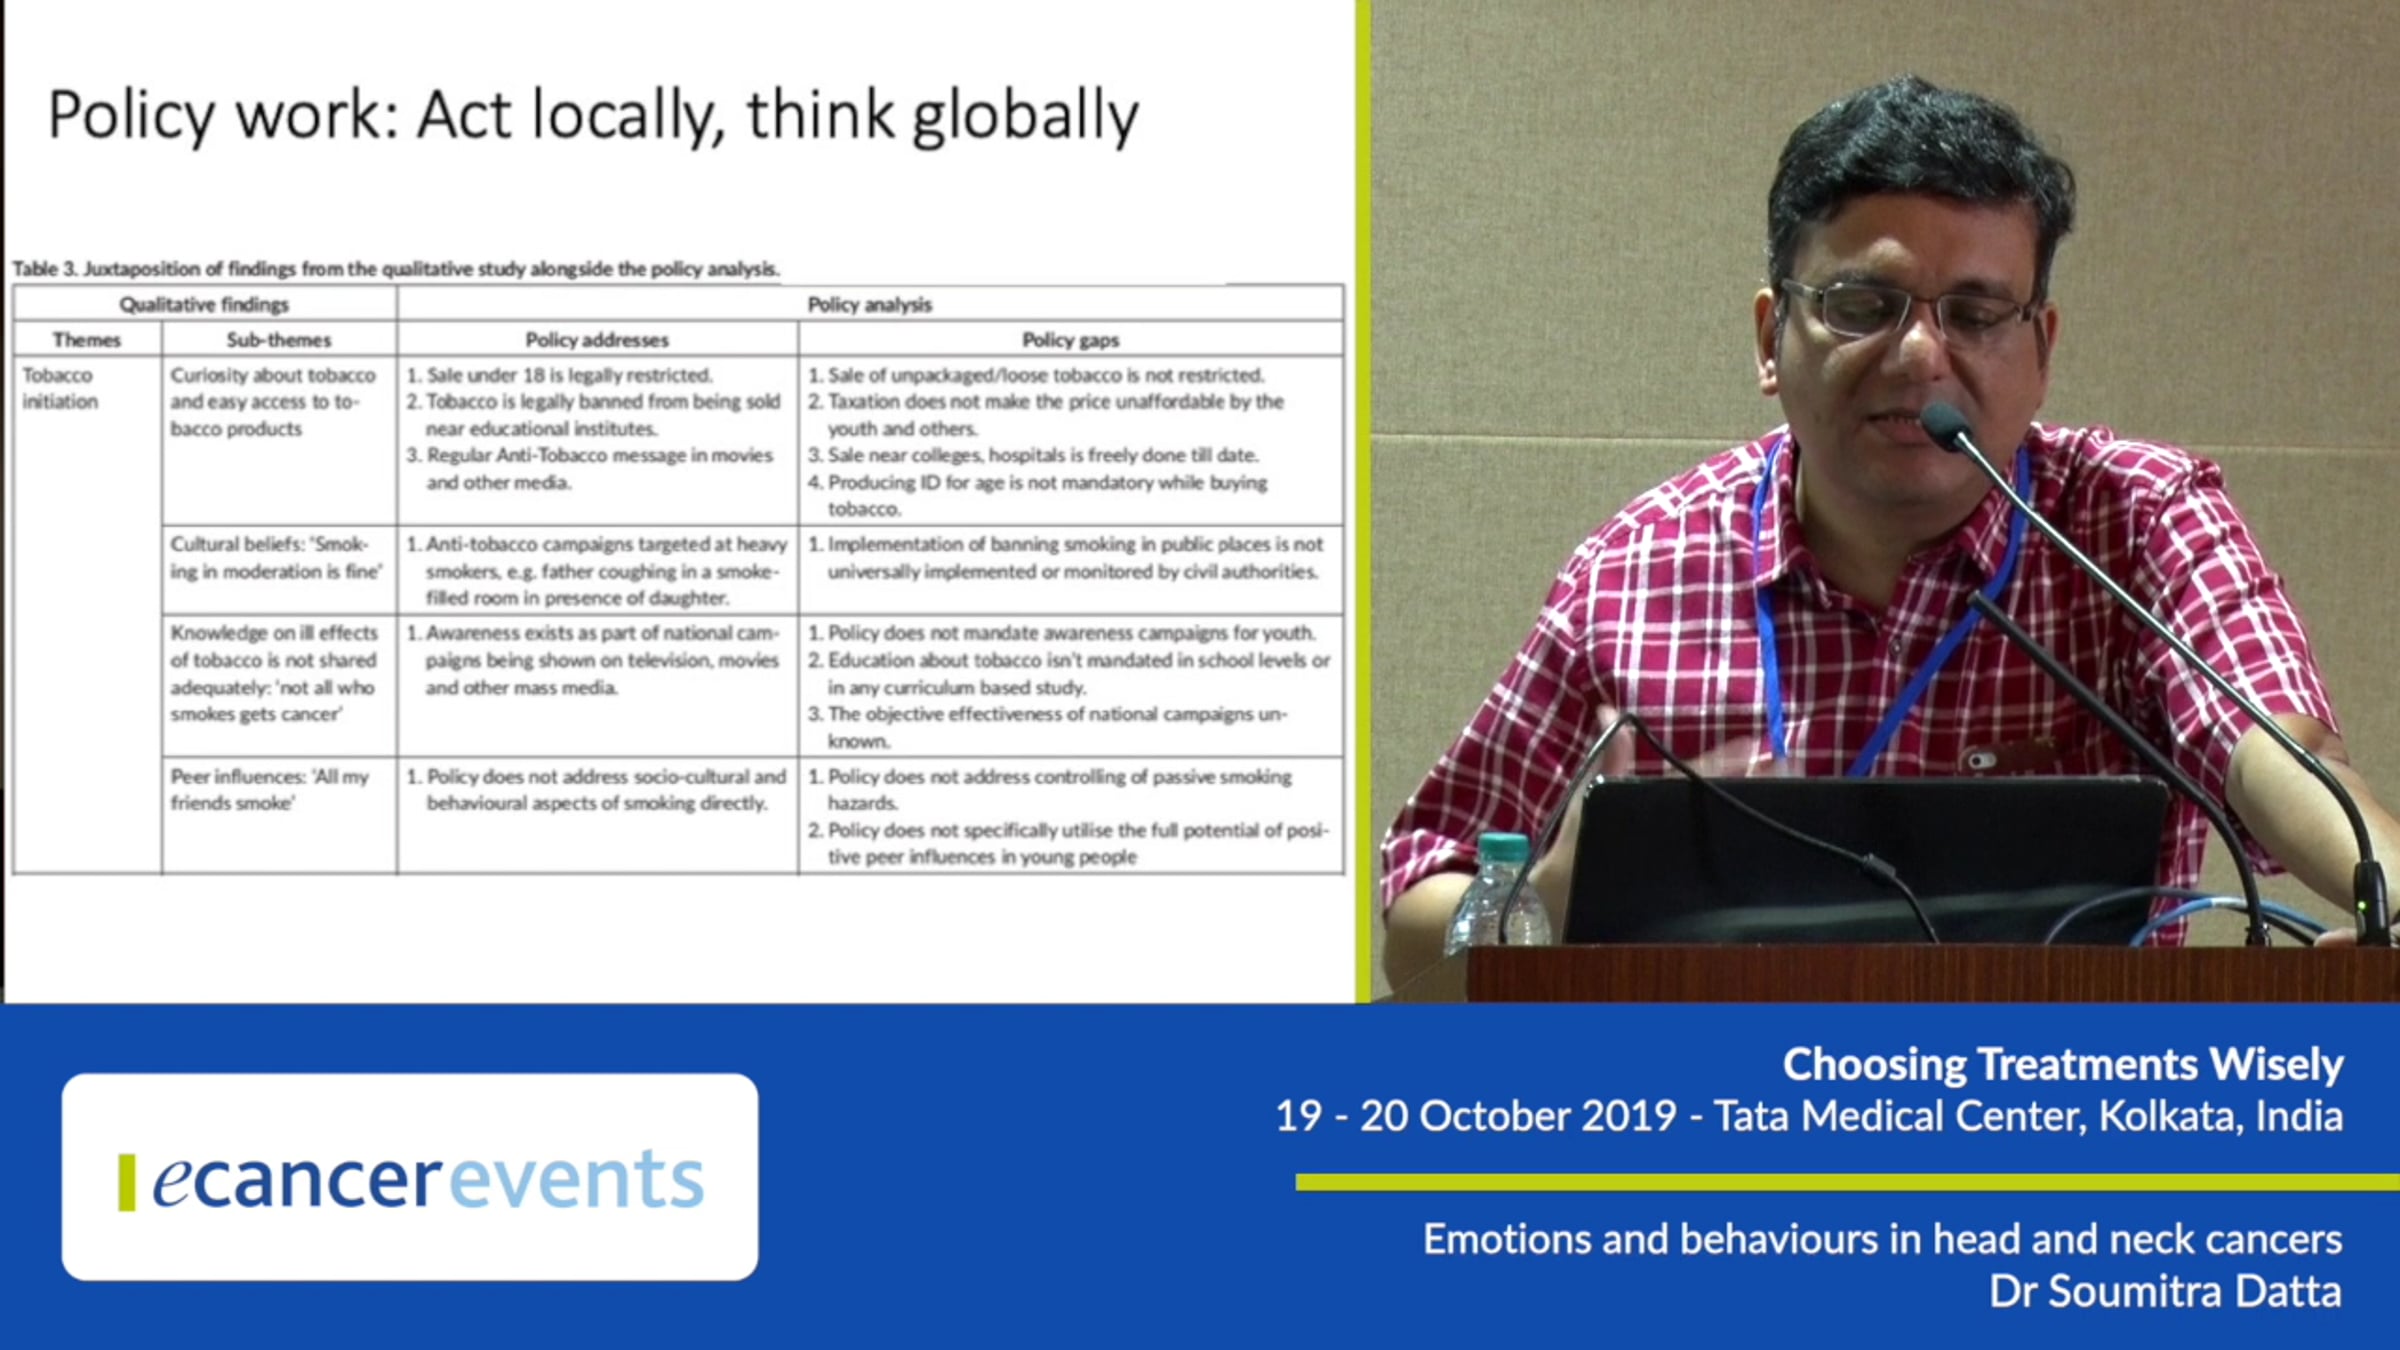Image resolution: width=2400 pixels, height=1350 pixels.
Task: Click the 'Emotions and behaviours' talk title
Action: 1882,1239
